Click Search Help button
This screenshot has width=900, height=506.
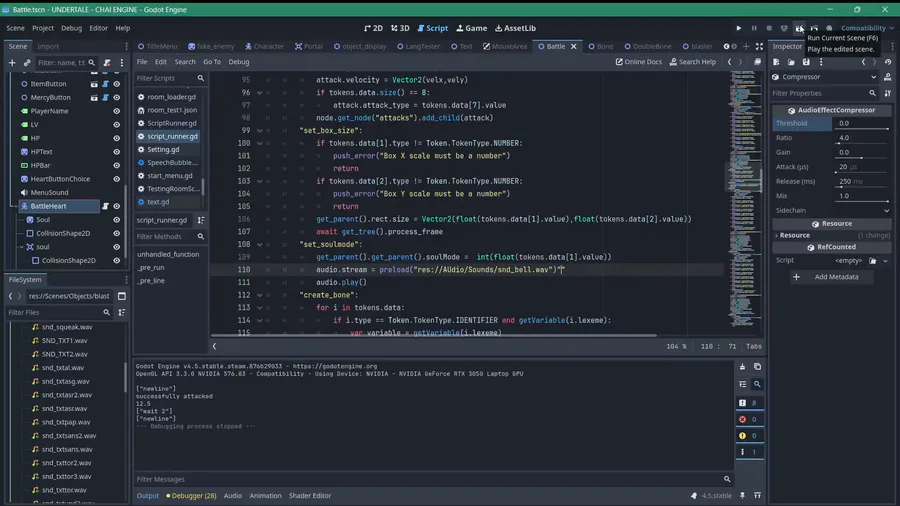click(692, 62)
